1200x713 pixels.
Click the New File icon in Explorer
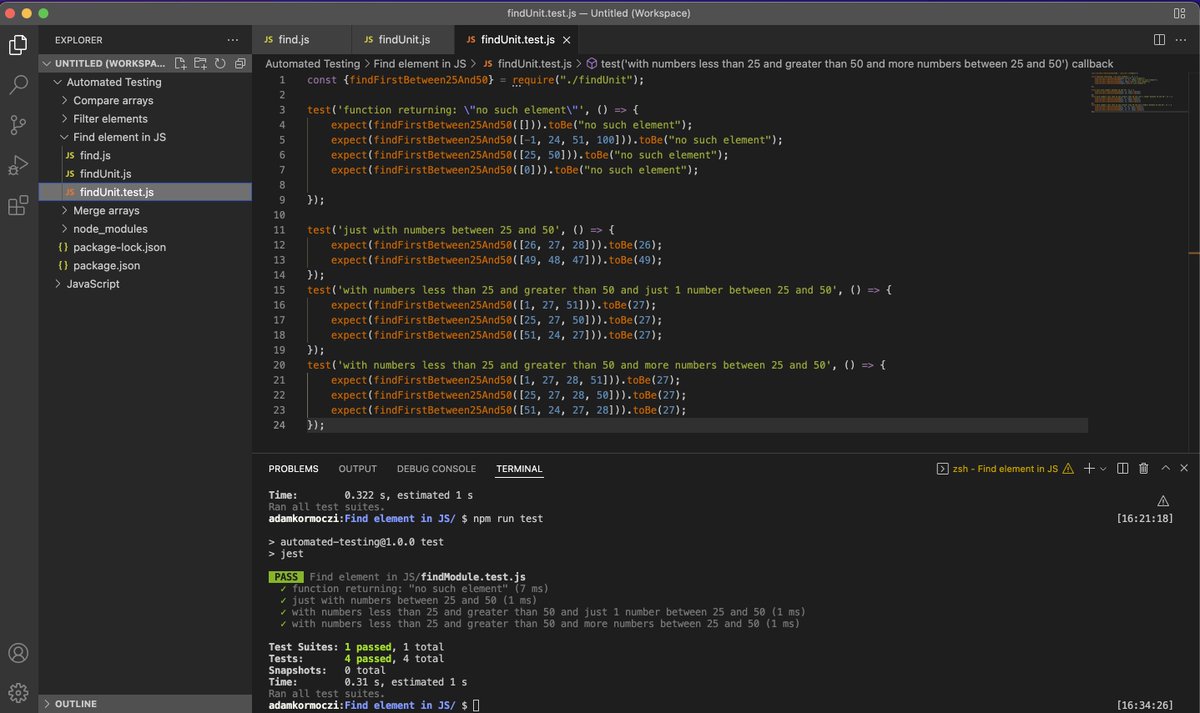pos(180,63)
